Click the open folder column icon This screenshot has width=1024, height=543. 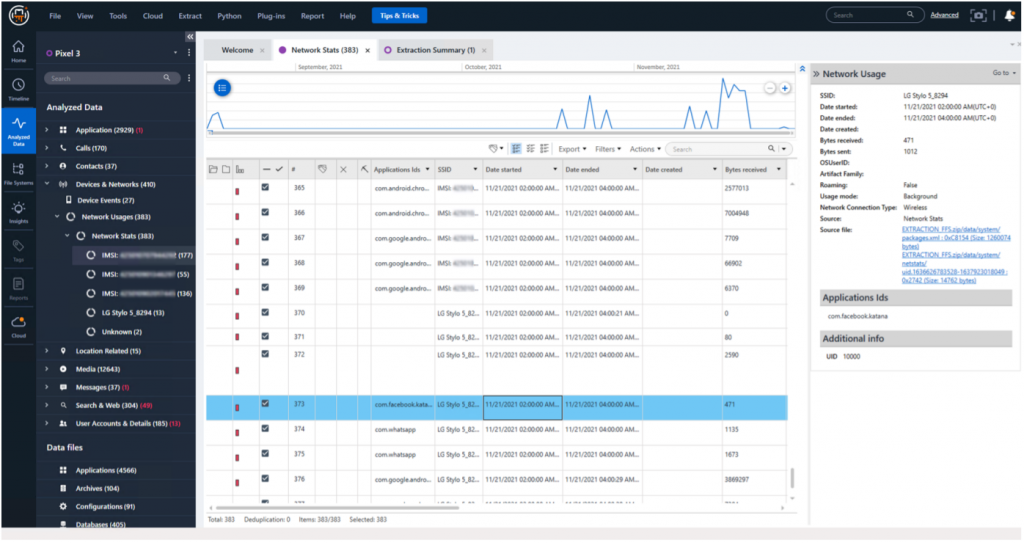(213, 169)
